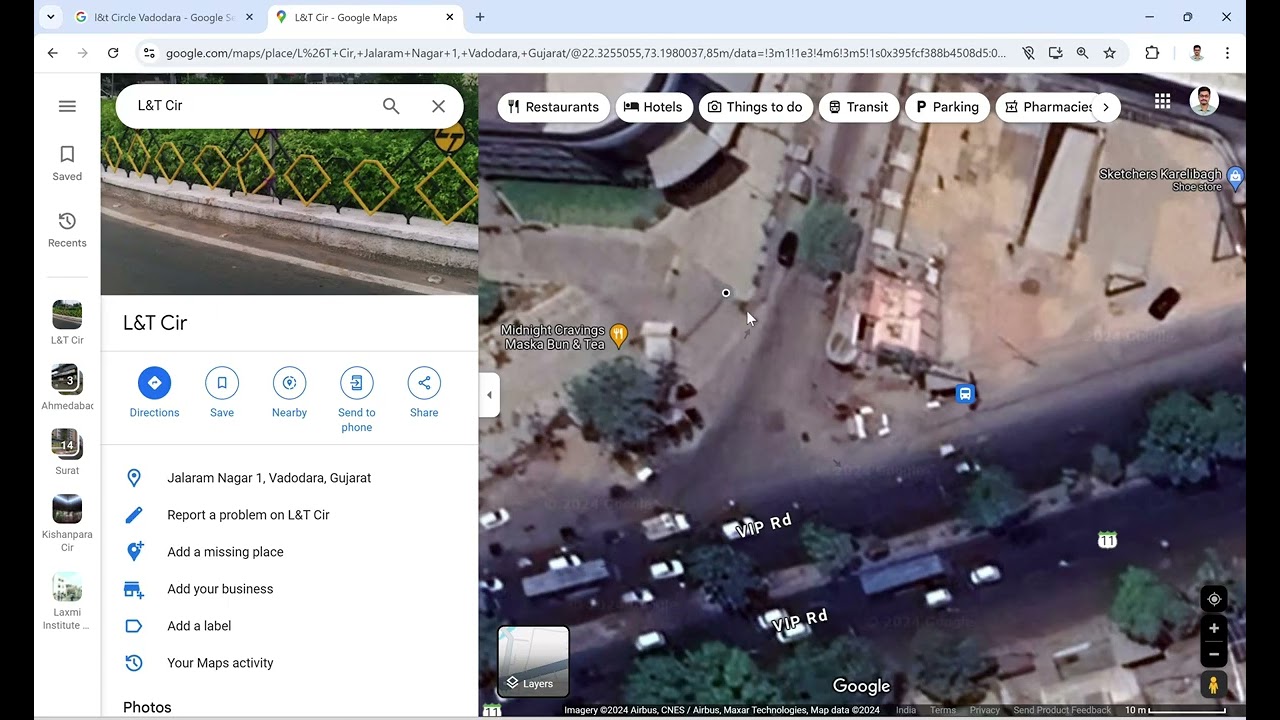The width and height of the screenshot is (1280, 720).
Task: Toggle the 10 m scale bar units
Action: (1175, 710)
